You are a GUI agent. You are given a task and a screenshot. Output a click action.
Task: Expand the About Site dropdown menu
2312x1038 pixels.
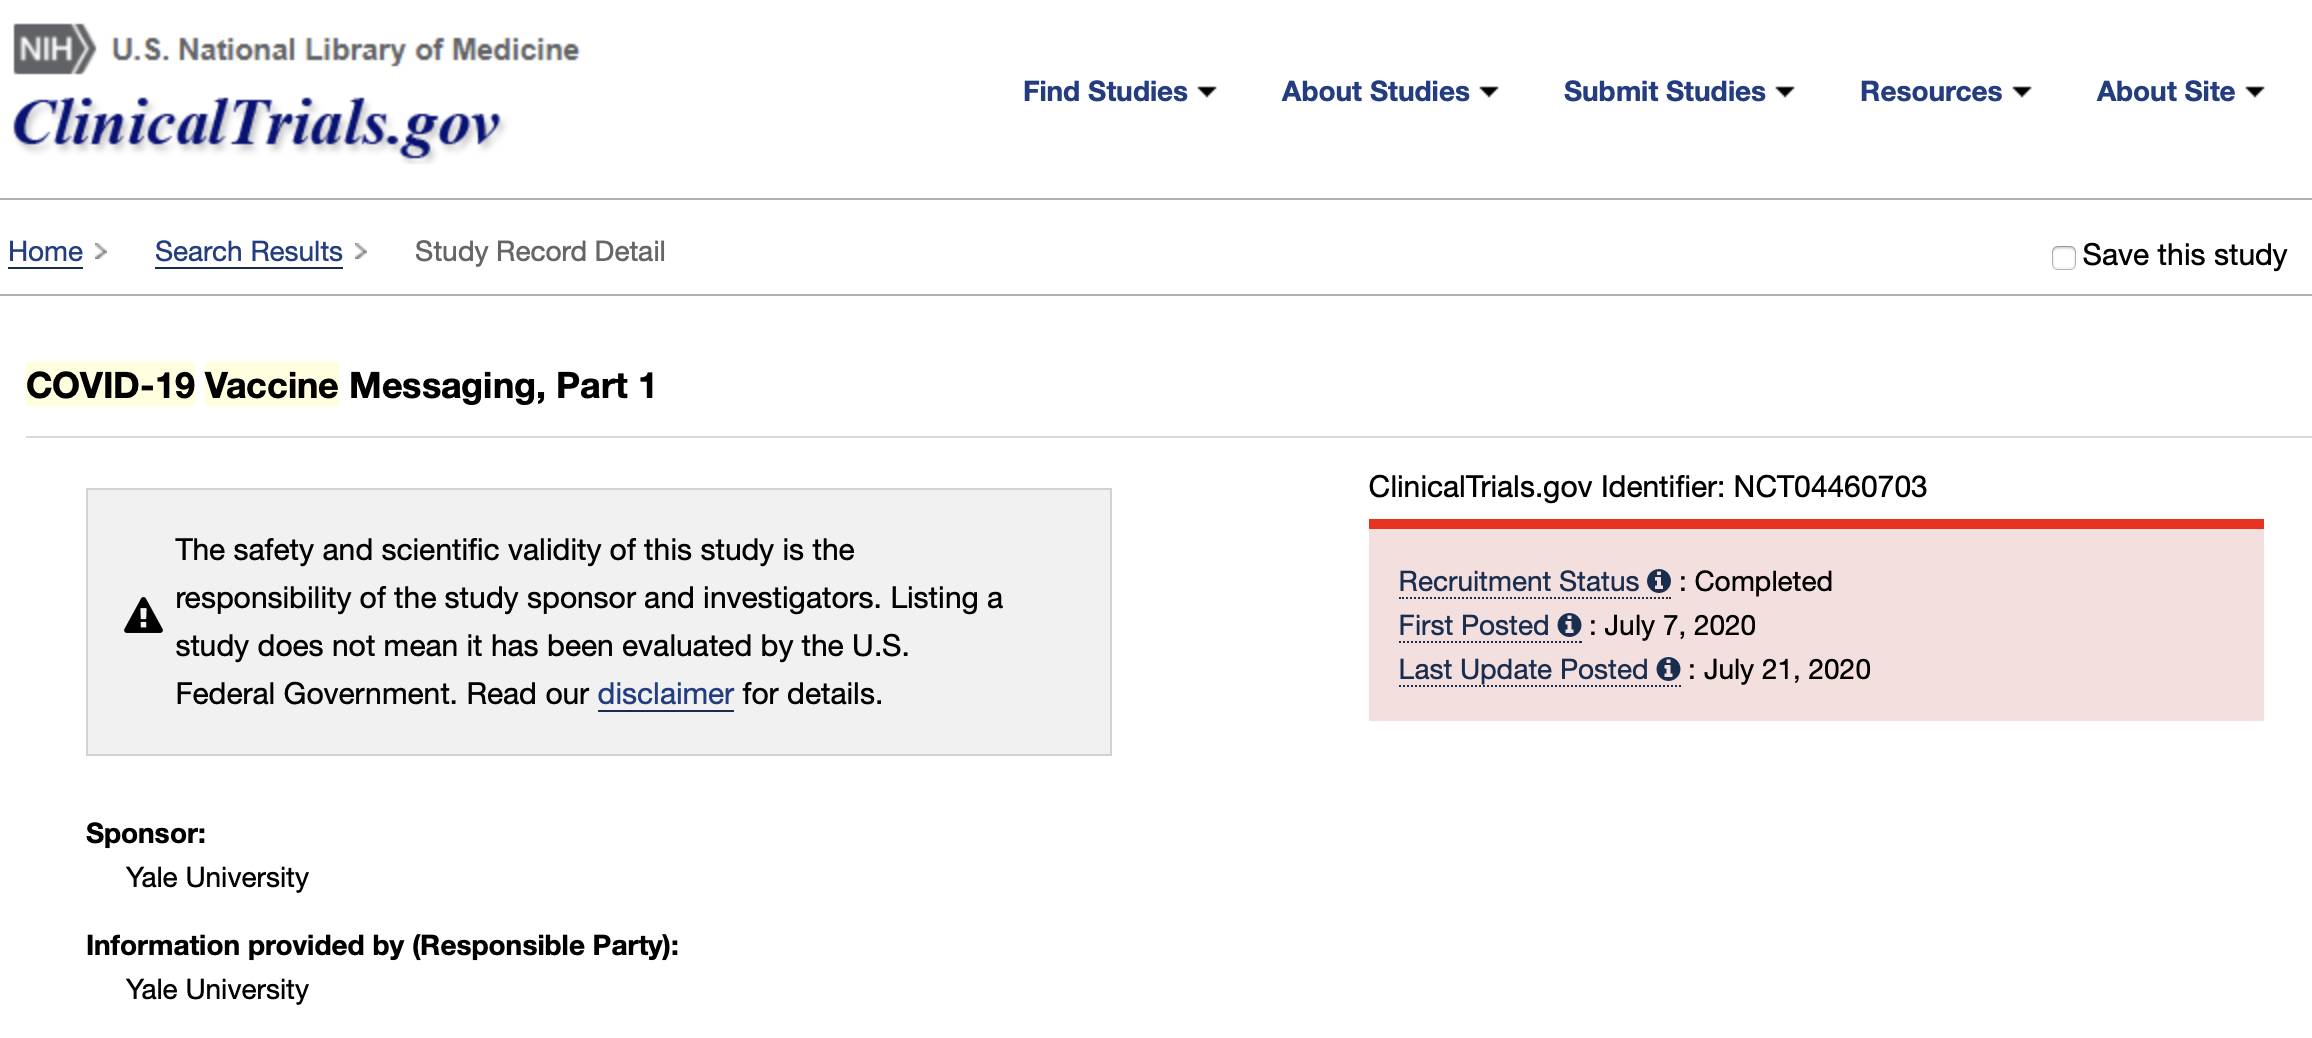2180,92
